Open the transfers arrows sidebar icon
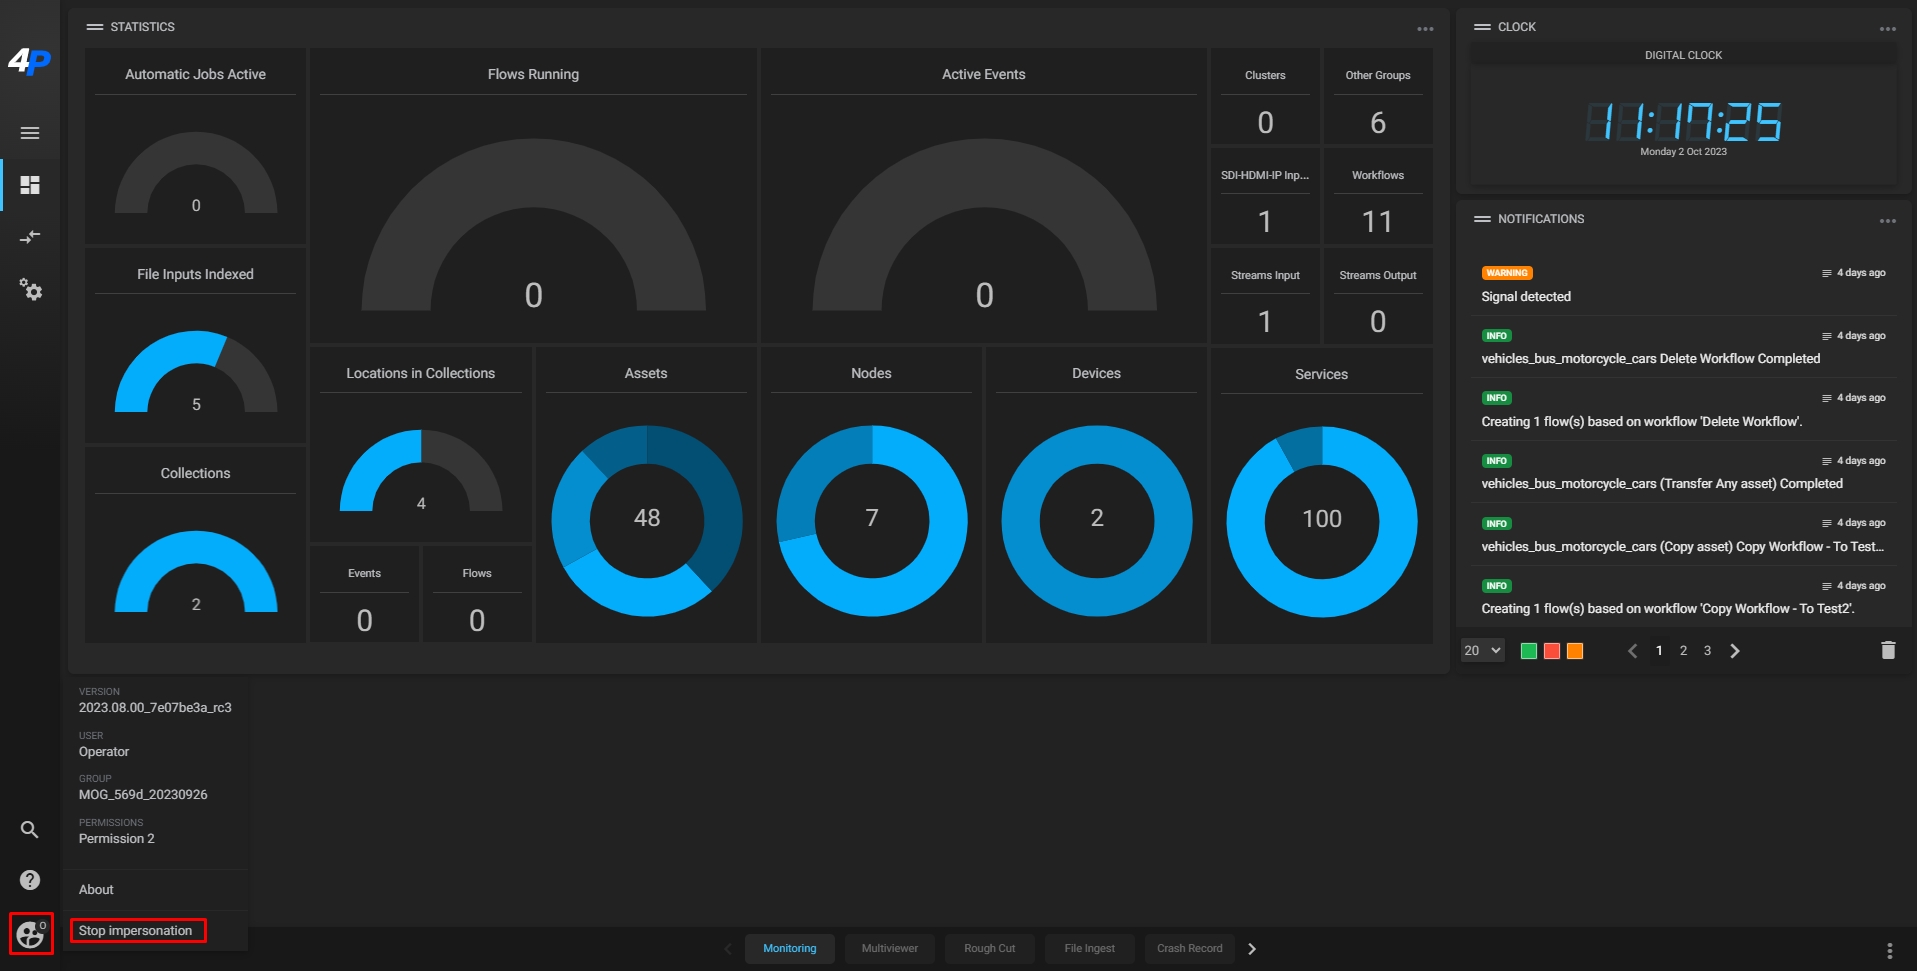This screenshot has height=971, width=1917. click(30, 237)
